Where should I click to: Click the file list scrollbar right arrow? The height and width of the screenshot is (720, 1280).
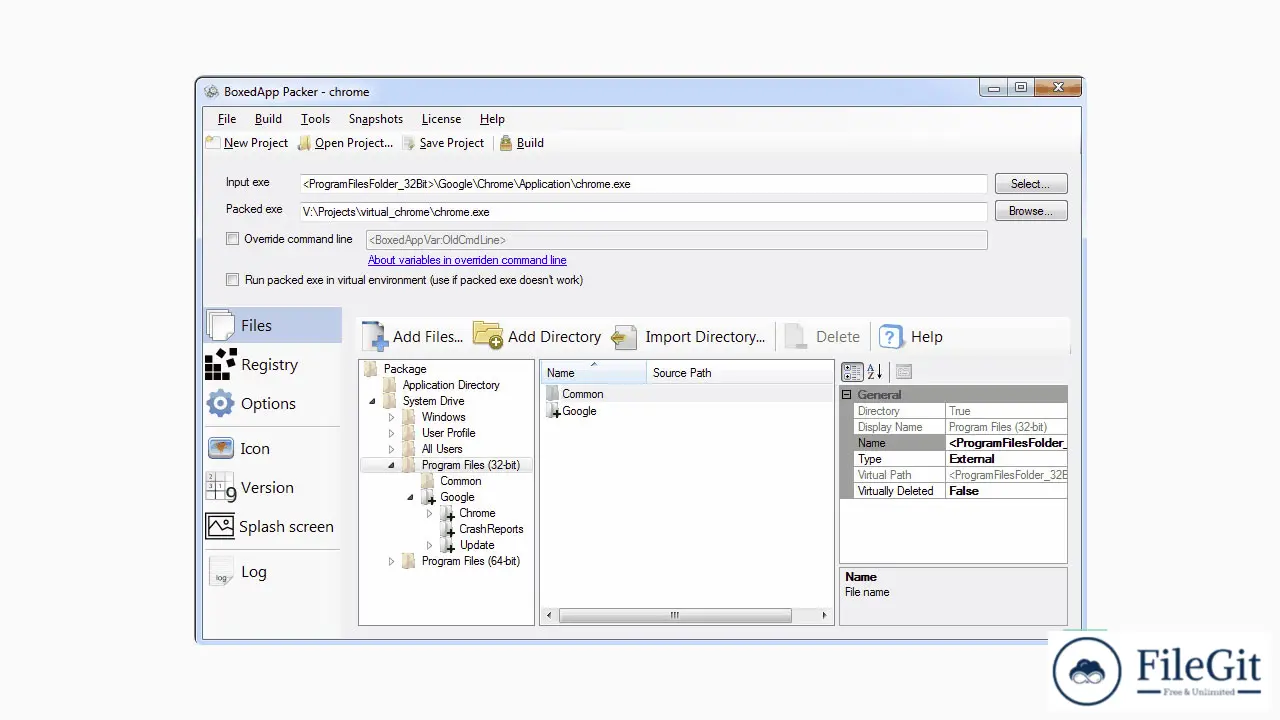pos(826,616)
